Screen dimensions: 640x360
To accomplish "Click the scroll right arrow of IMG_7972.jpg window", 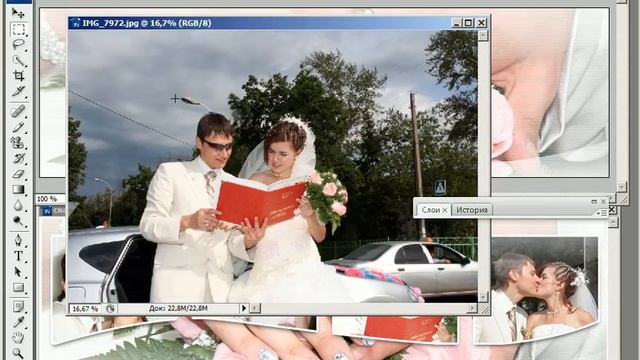I will pos(472,308).
